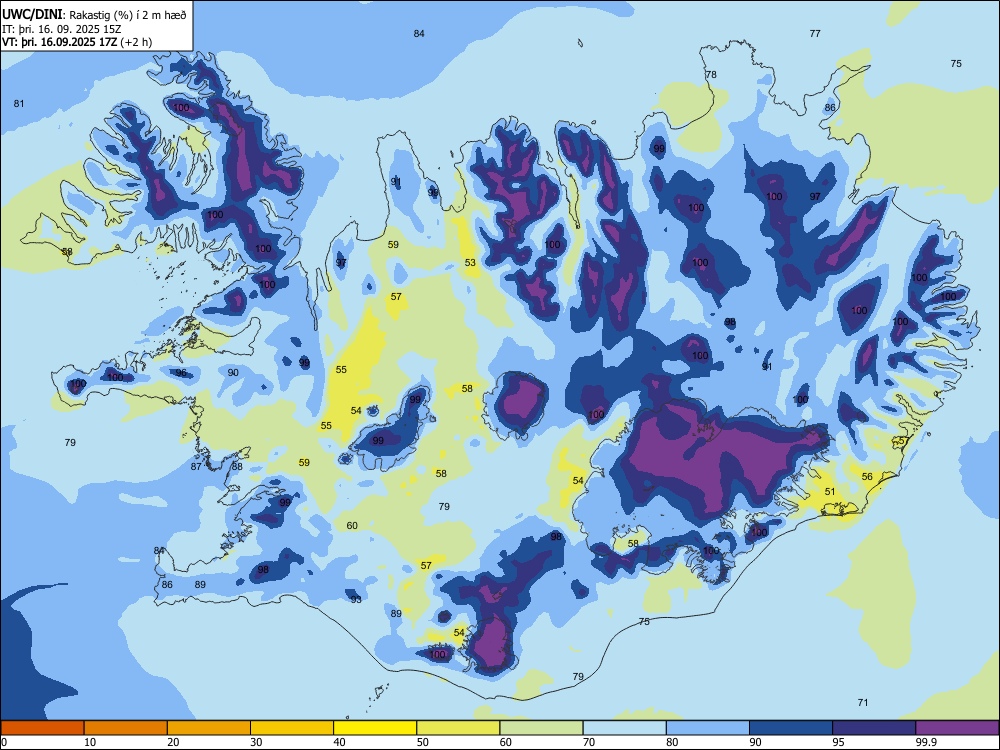Viewport: 1000px width, 750px height.
Task: Click the legend tick label '99.9'
Action: point(926,742)
